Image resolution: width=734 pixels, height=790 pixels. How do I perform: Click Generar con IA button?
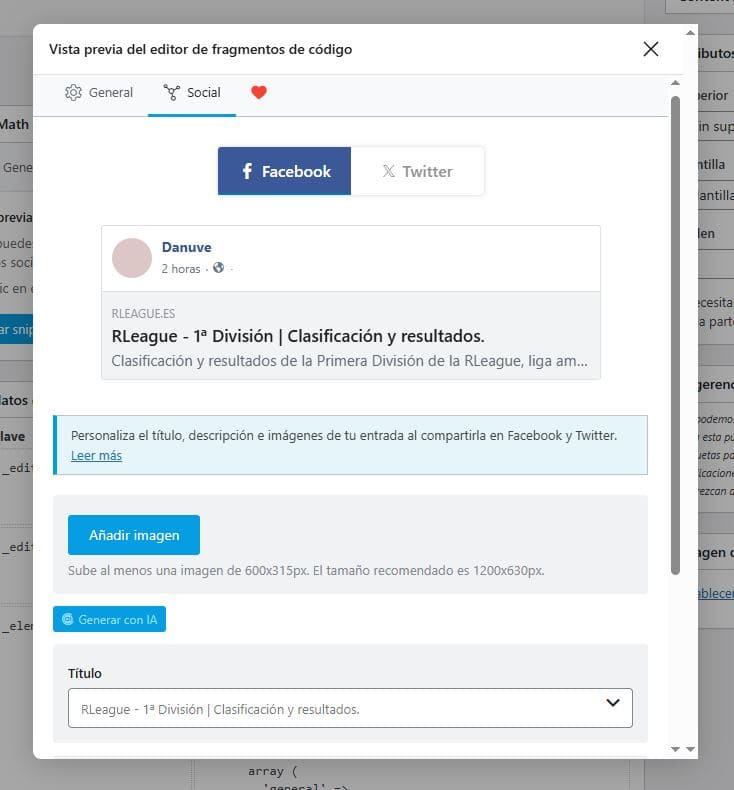pos(109,619)
